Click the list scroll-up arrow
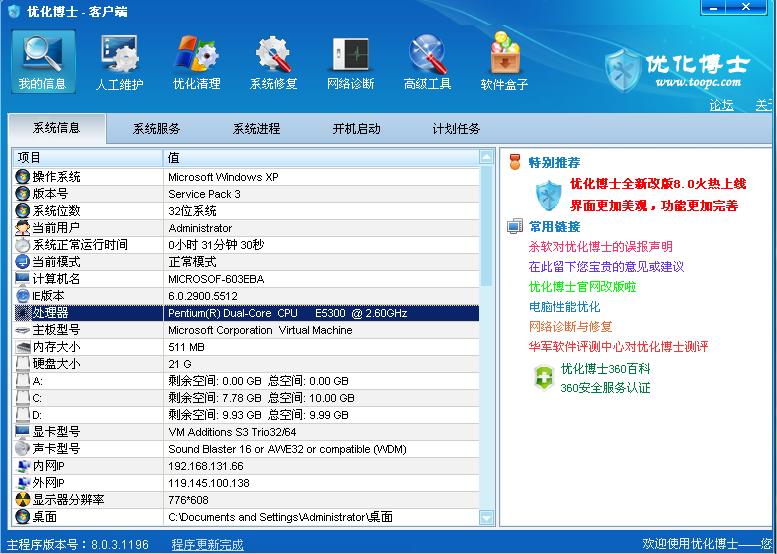This screenshot has height=554, width=777. tap(487, 157)
